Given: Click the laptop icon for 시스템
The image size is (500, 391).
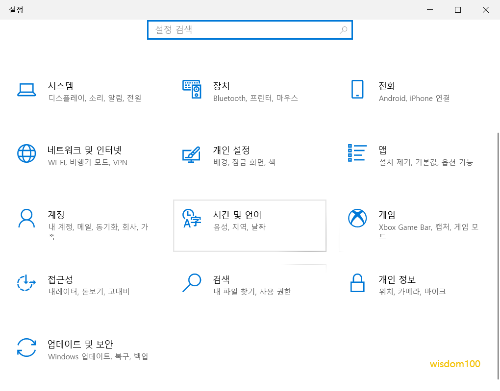Looking at the screenshot, I should point(27,90).
